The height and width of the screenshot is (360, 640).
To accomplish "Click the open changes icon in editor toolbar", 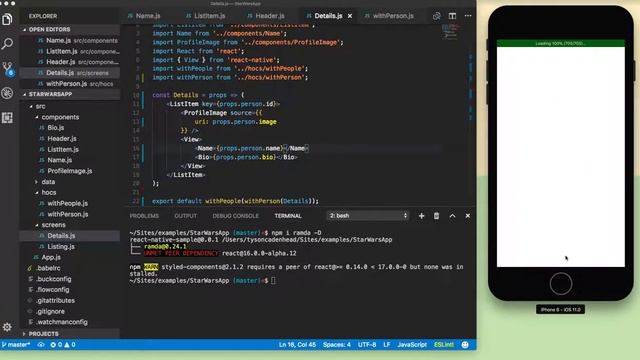I will click(x=436, y=16).
